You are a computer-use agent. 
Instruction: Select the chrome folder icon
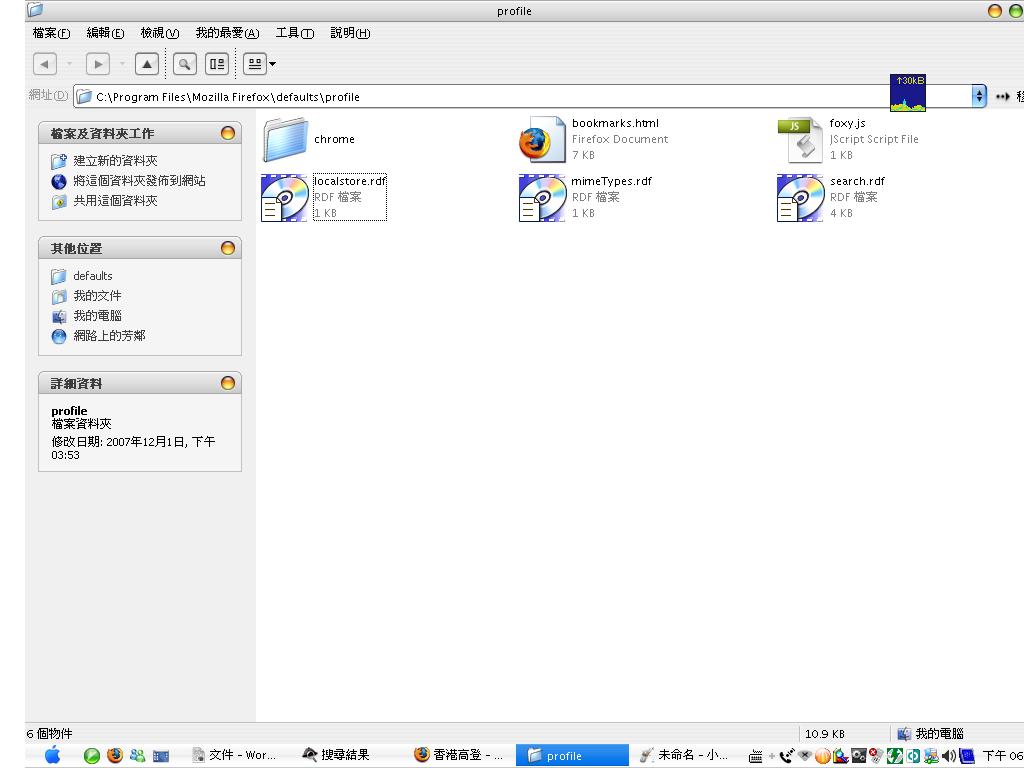(286, 140)
